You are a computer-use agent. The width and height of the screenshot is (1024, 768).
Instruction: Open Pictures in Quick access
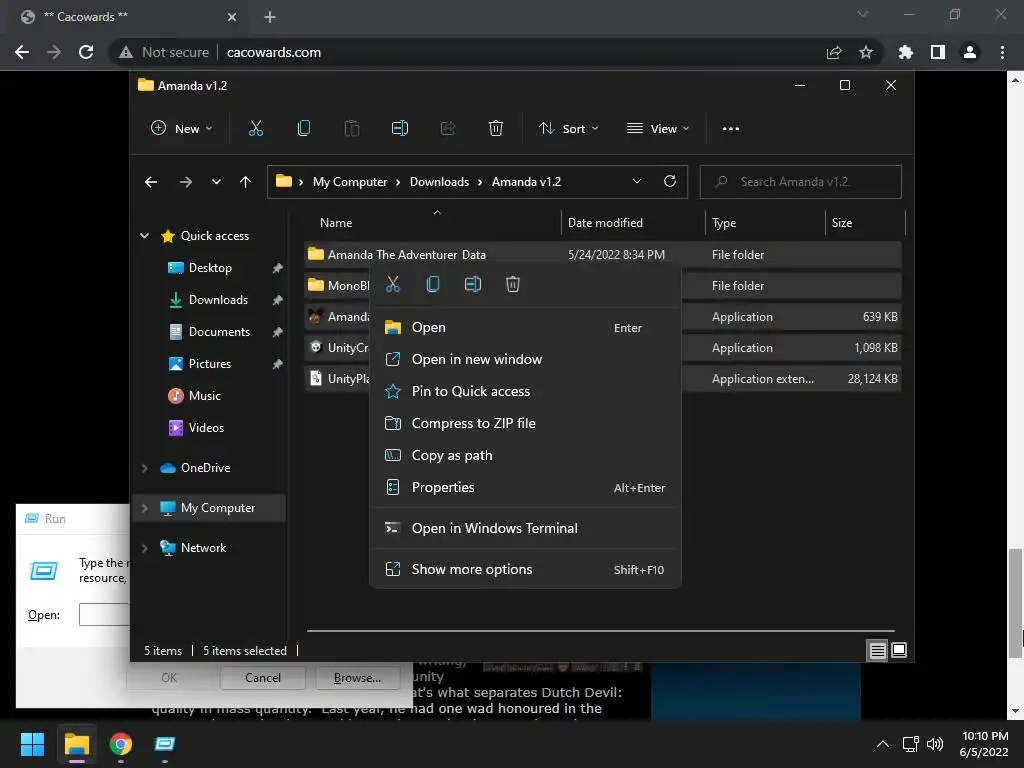210,364
